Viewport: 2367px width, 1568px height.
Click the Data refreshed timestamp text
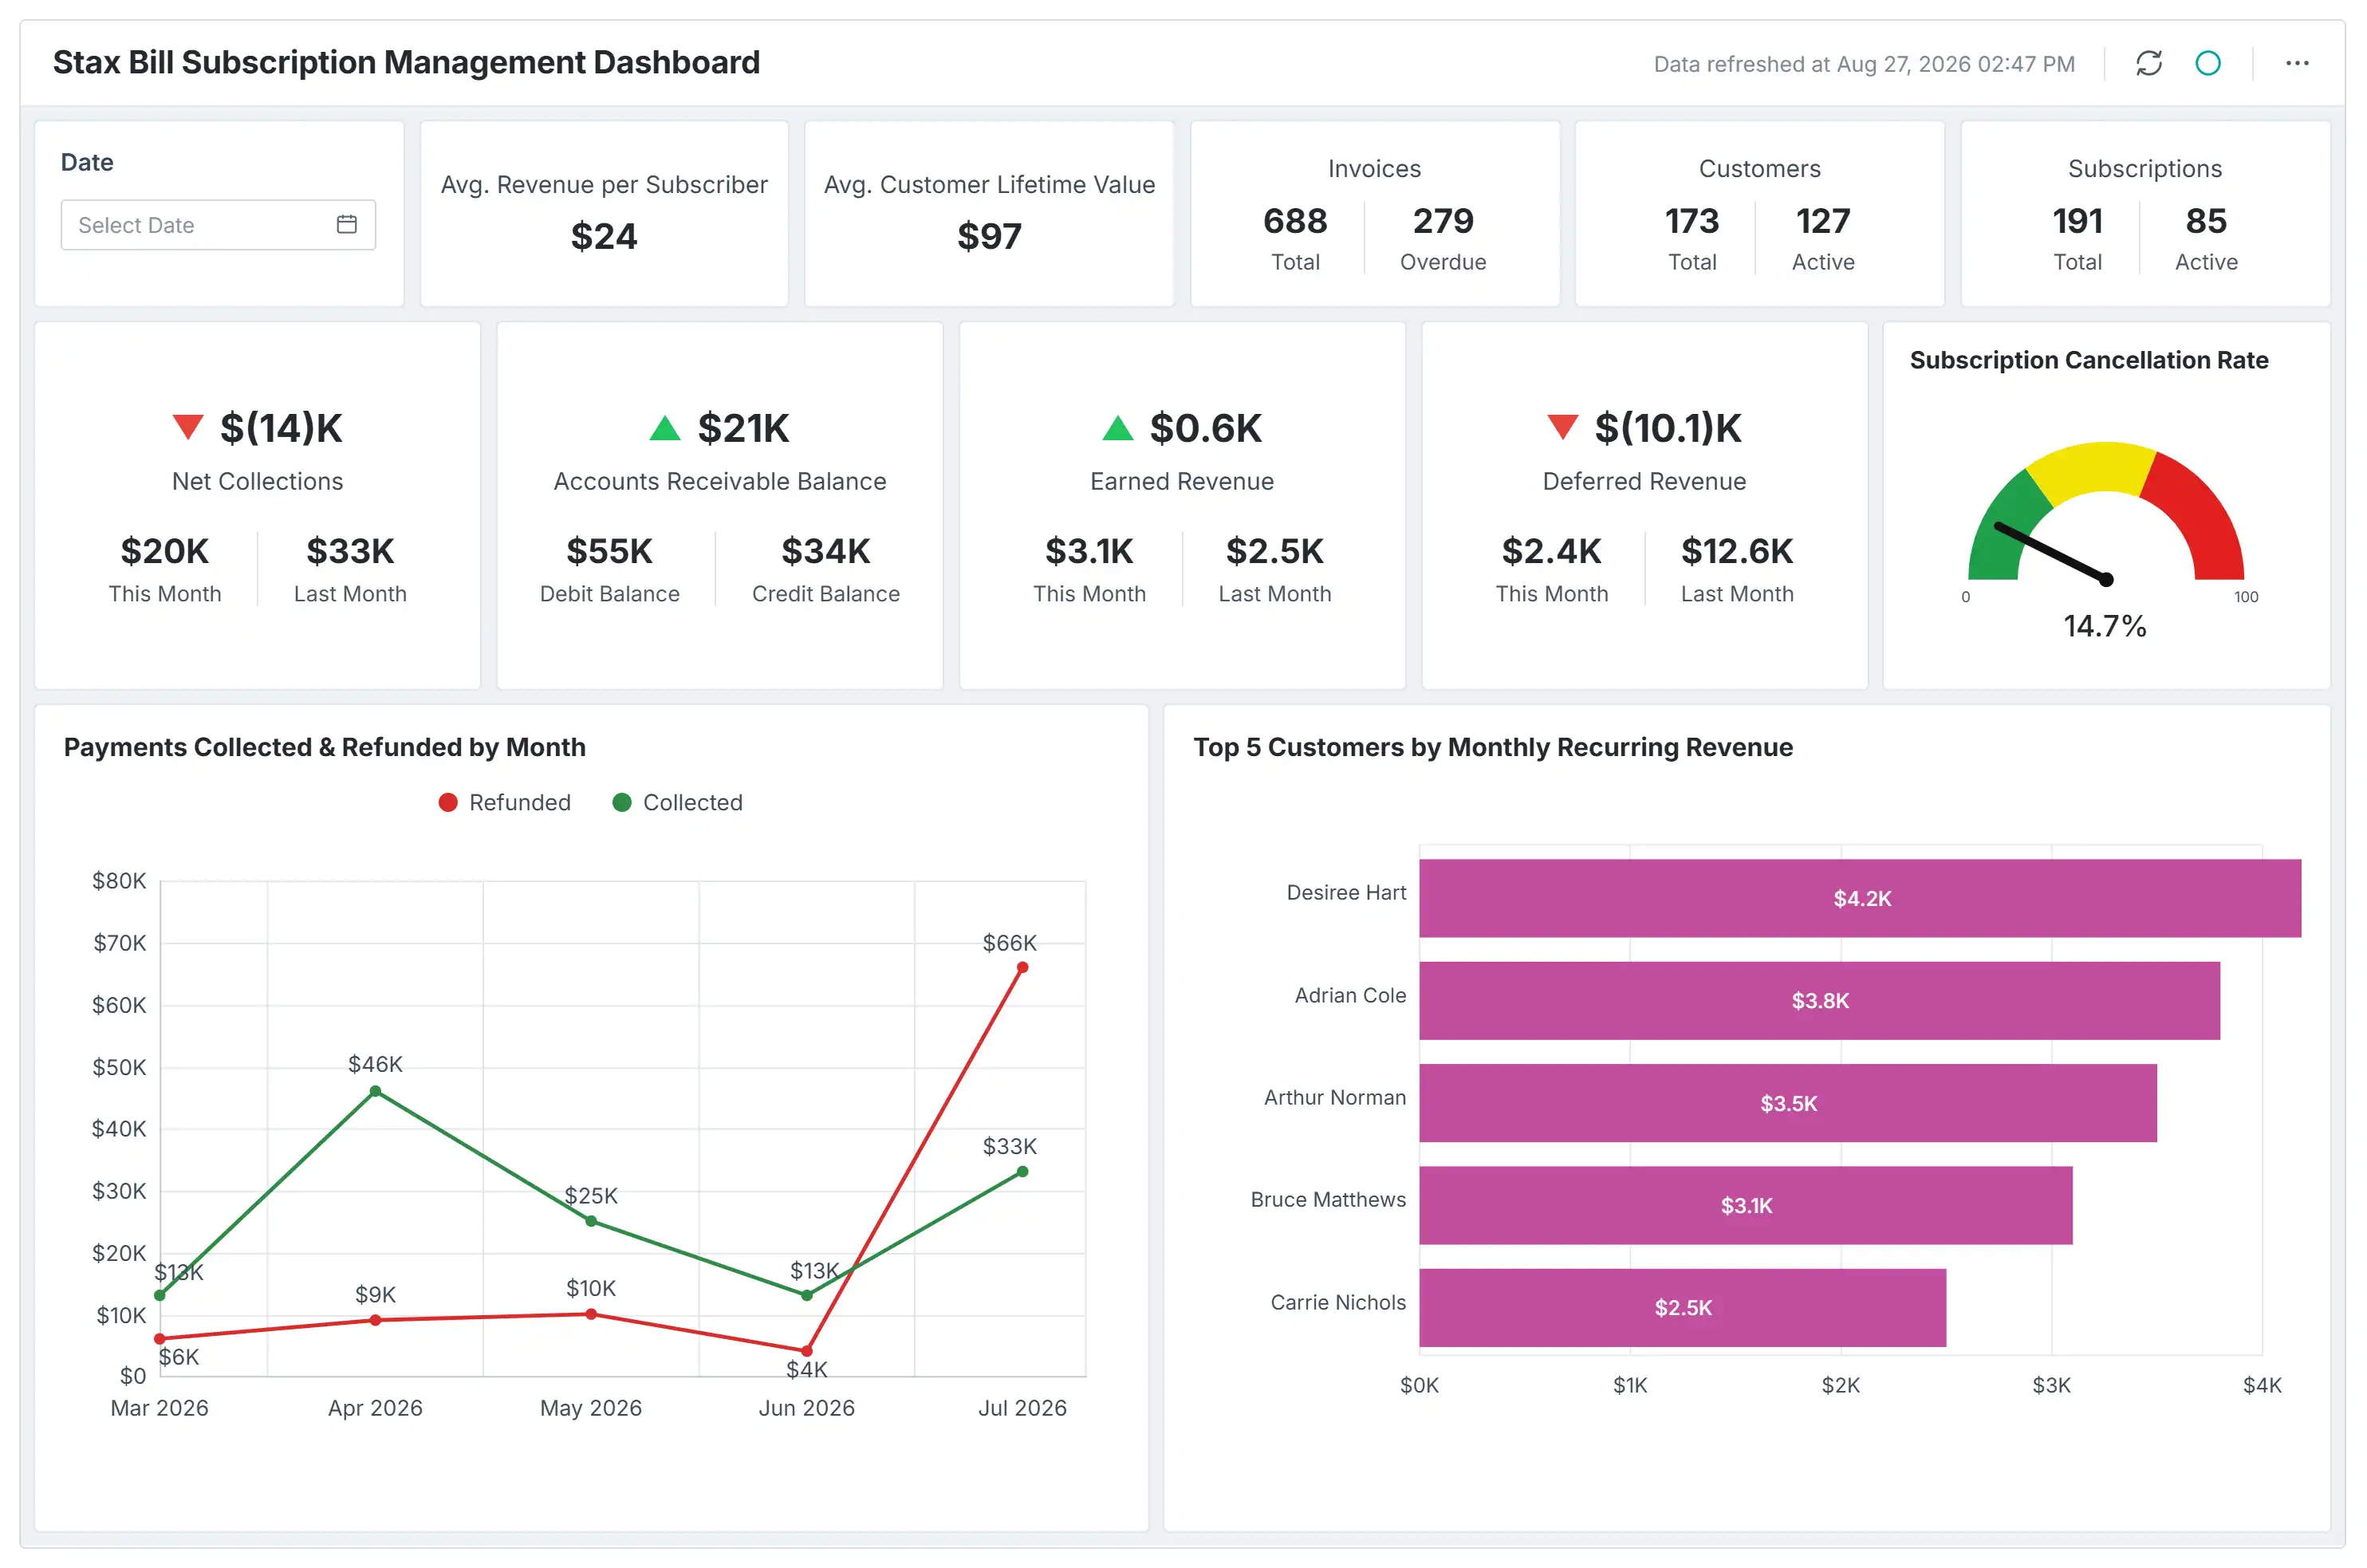(1864, 64)
